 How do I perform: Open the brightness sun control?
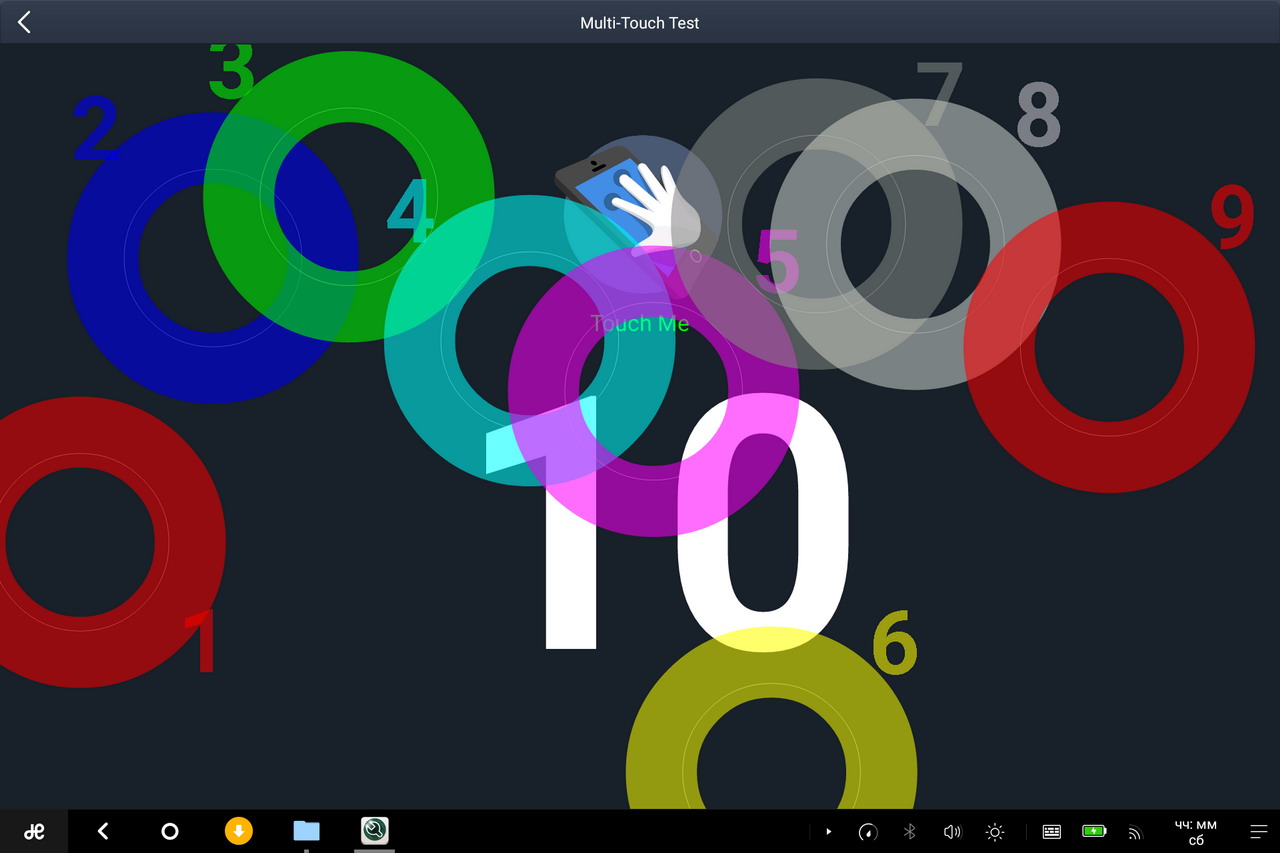coord(995,831)
